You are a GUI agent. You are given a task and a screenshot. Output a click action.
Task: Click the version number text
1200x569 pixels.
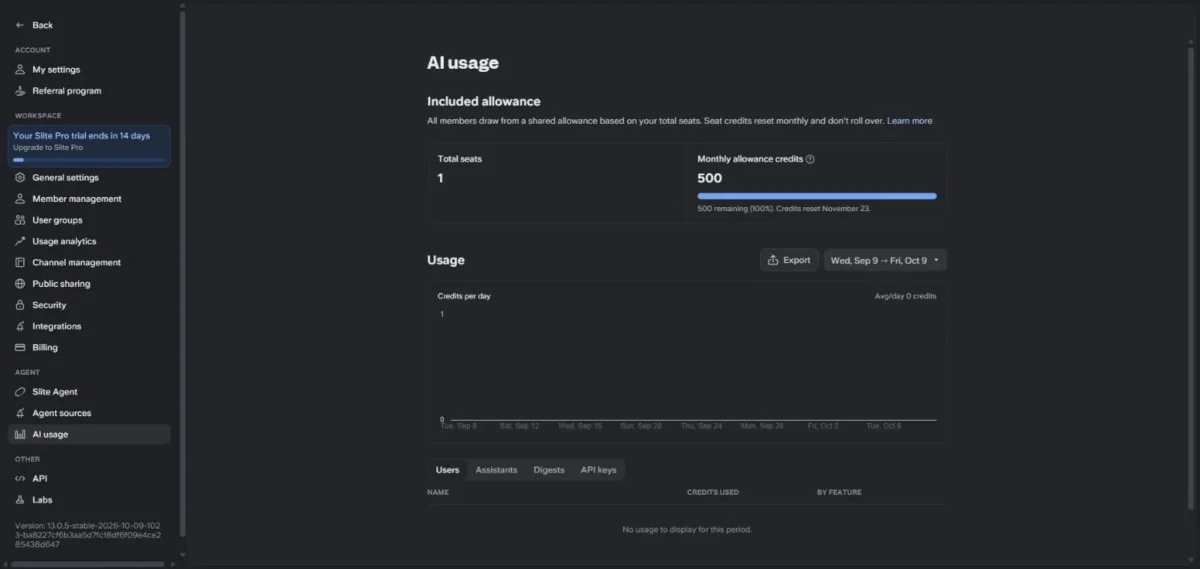pos(89,534)
